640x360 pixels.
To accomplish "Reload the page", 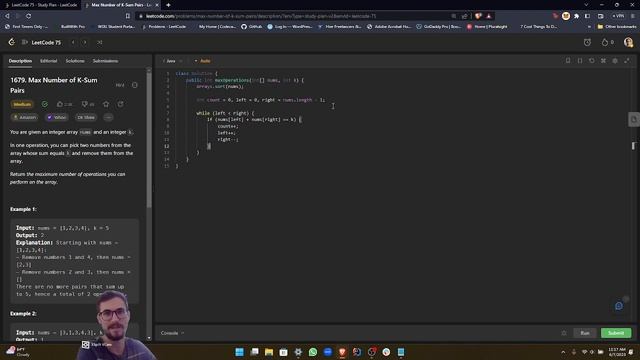I will (29, 16).
